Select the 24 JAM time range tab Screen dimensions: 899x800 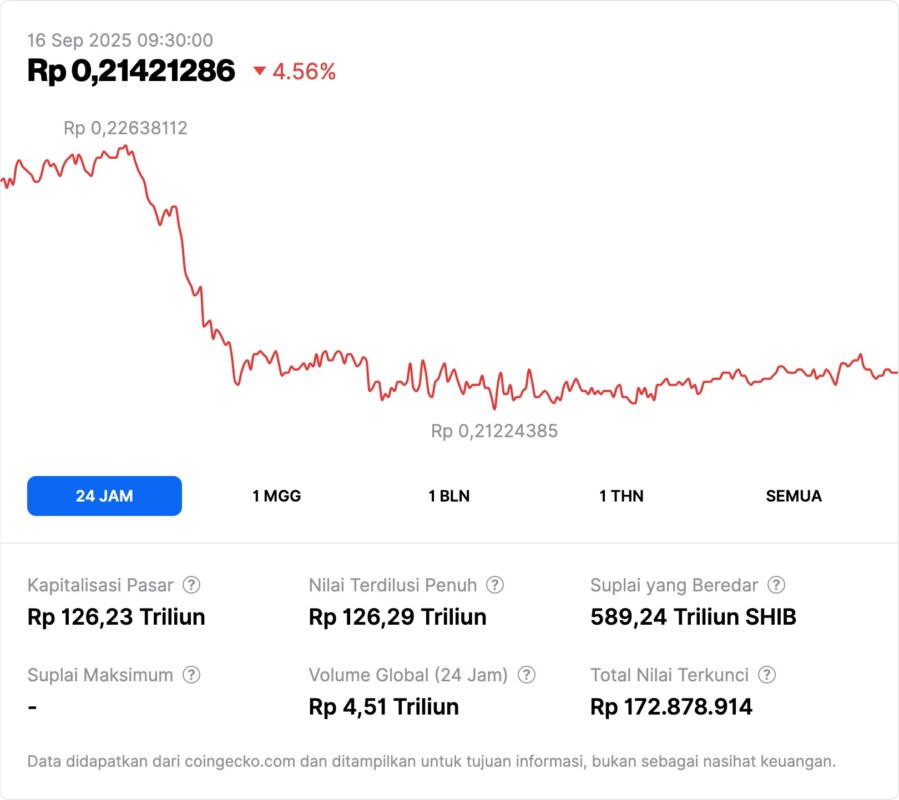[x=104, y=496]
